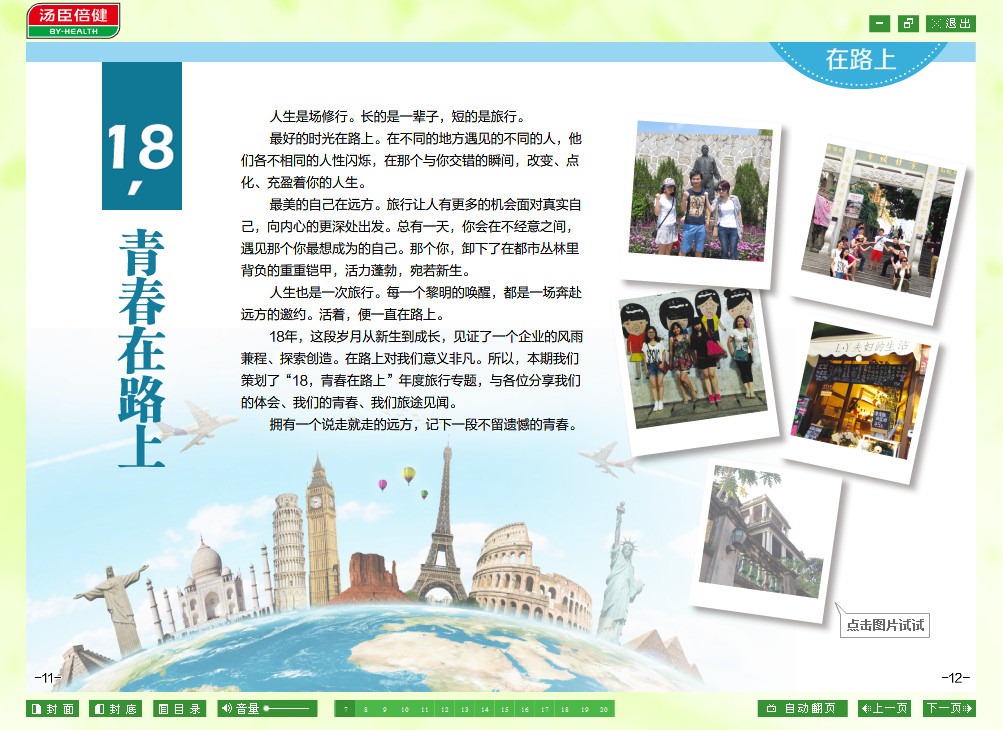This screenshot has height=730, width=1003.
Task: Adjust the volume (音量) slider
Action: 287,708
